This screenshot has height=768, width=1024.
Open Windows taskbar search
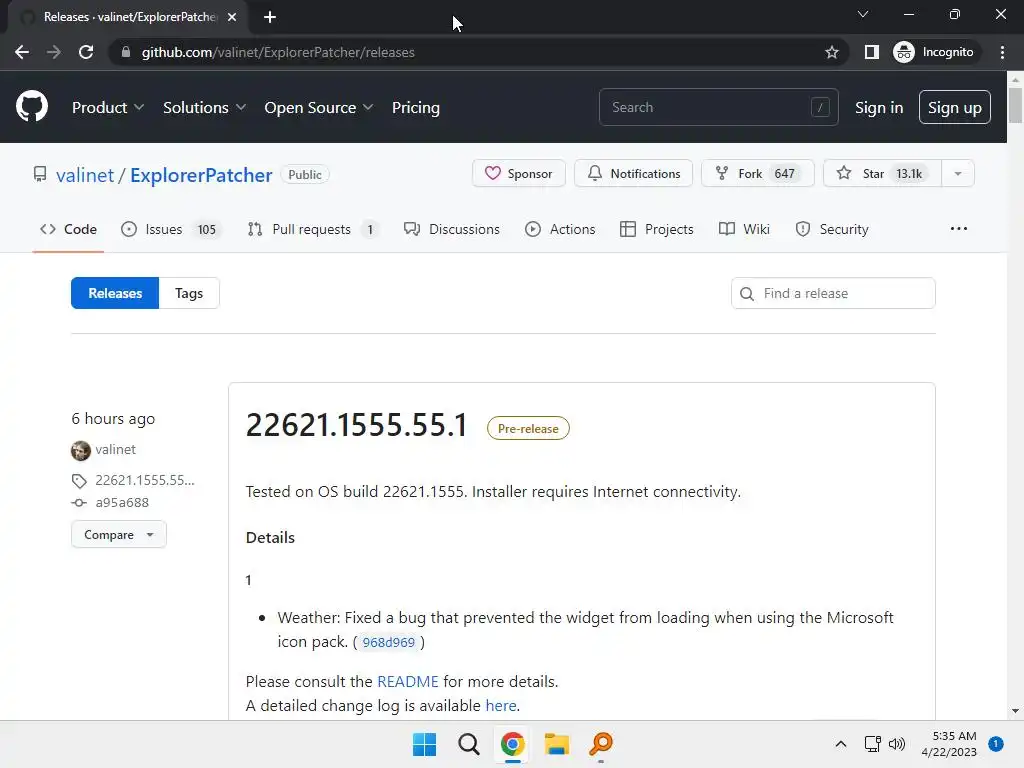click(x=469, y=744)
